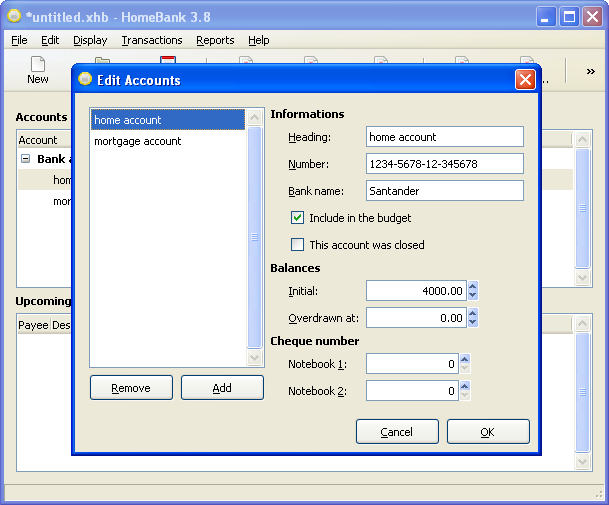The width and height of the screenshot is (609, 505).
Task: Open the Reports menu
Action: [x=215, y=40]
